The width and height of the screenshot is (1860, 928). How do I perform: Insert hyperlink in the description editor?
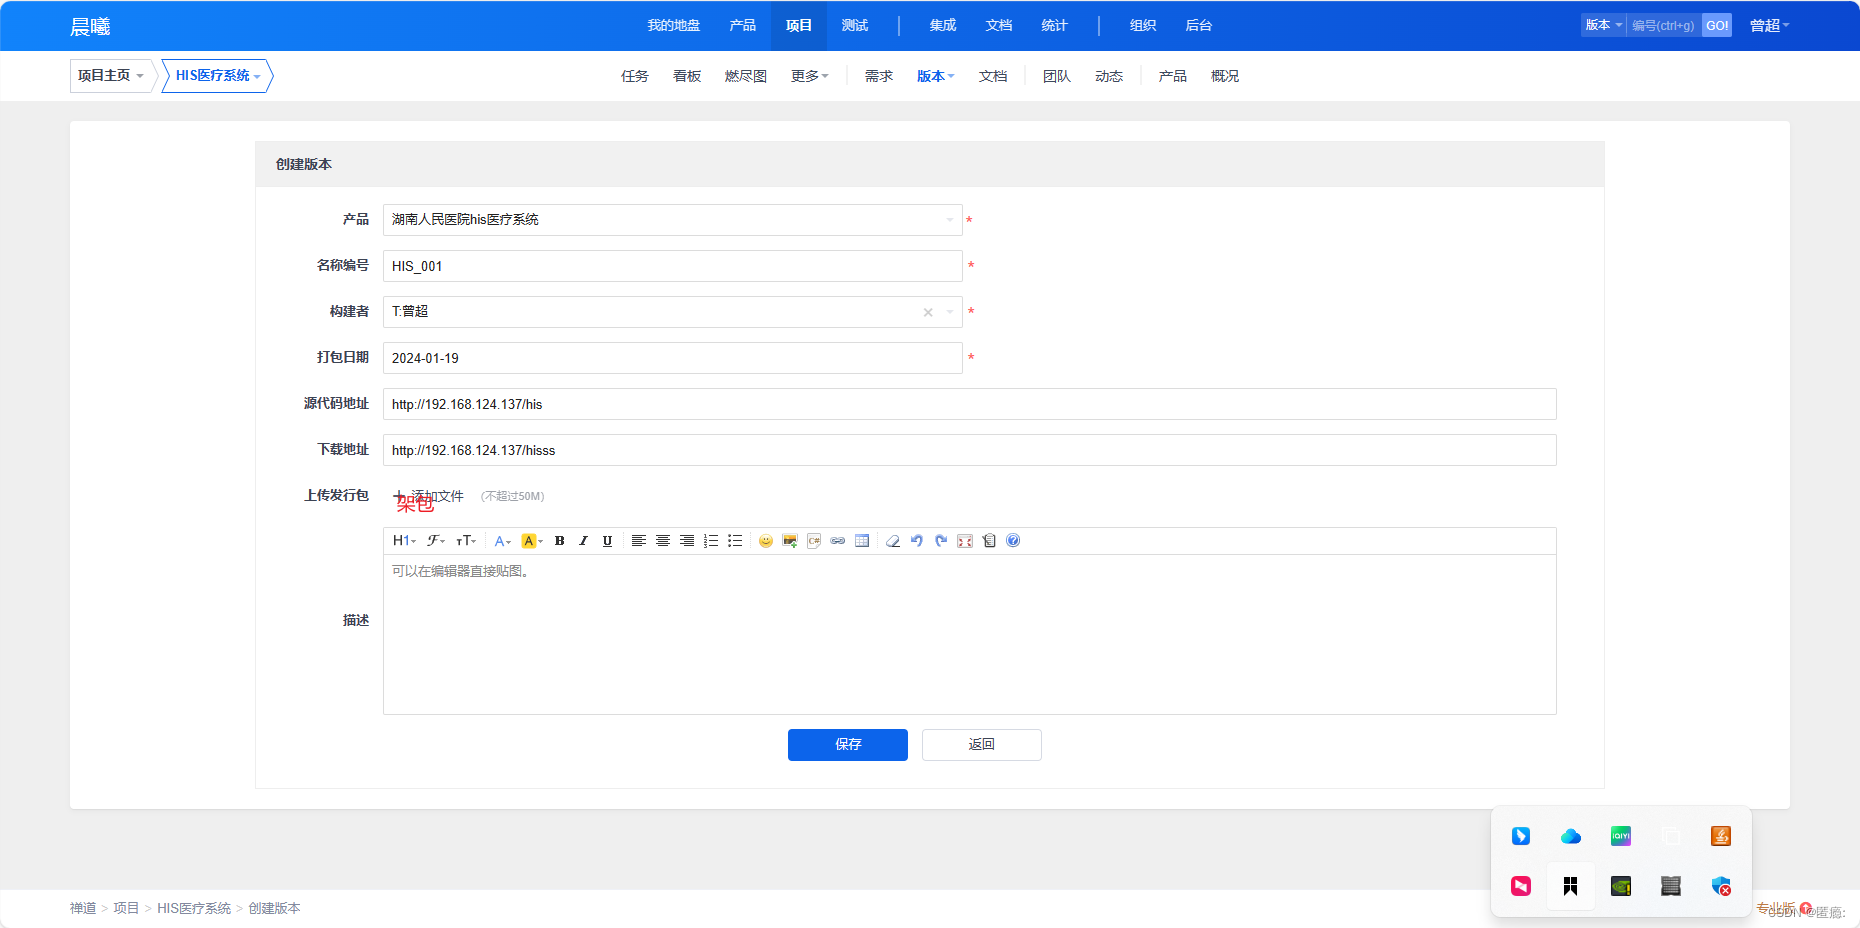click(838, 541)
